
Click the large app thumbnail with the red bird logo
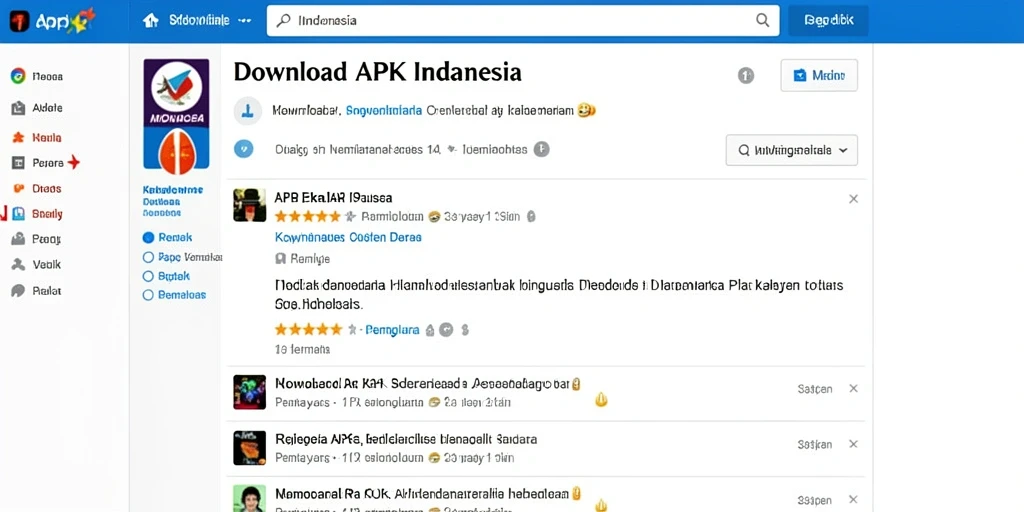pos(176,117)
